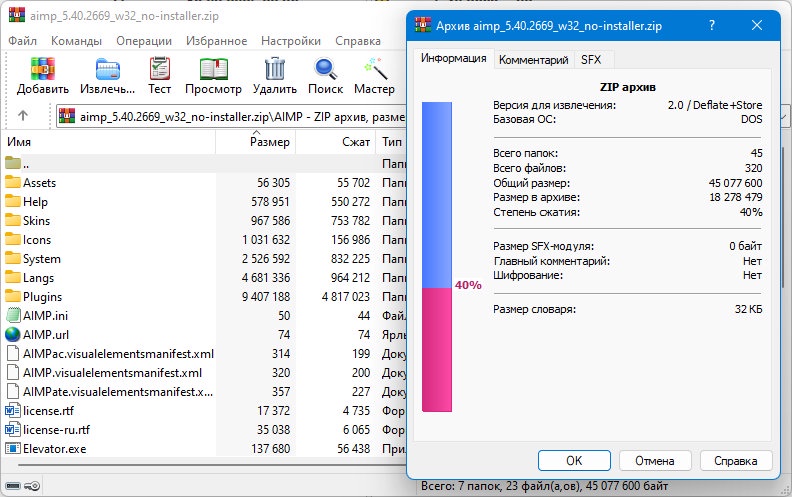792x497 pixels.
Task: Click the Размер в архиве value 18 278 479
Action: click(736, 197)
